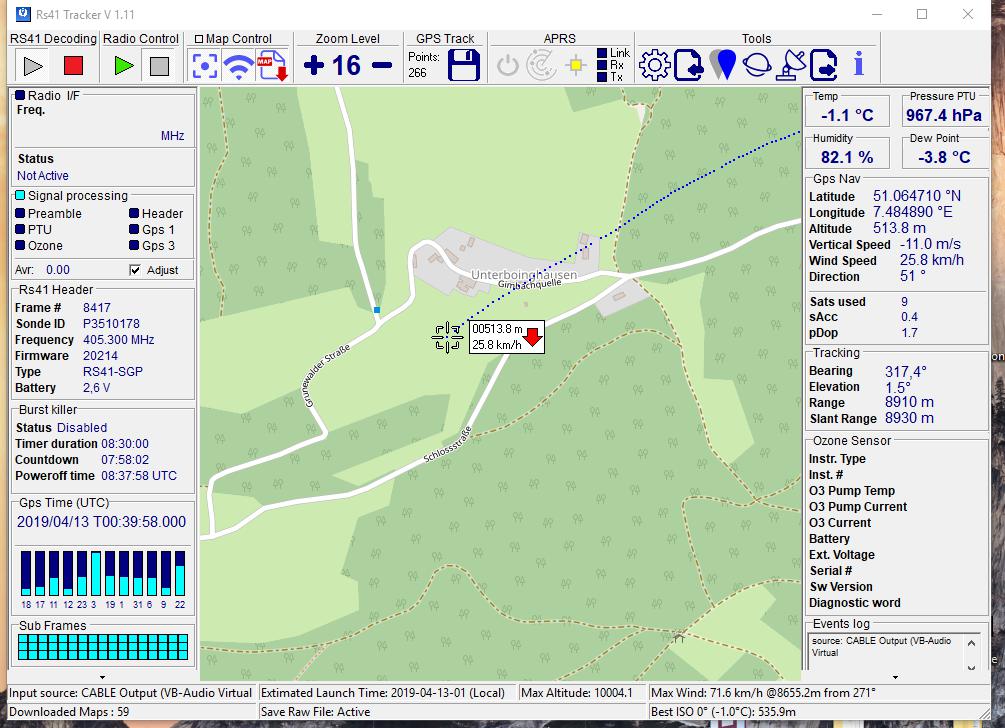The height and width of the screenshot is (728, 1005).
Task: Expand the right panel's bottom down arrow
Action: [894, 677]
